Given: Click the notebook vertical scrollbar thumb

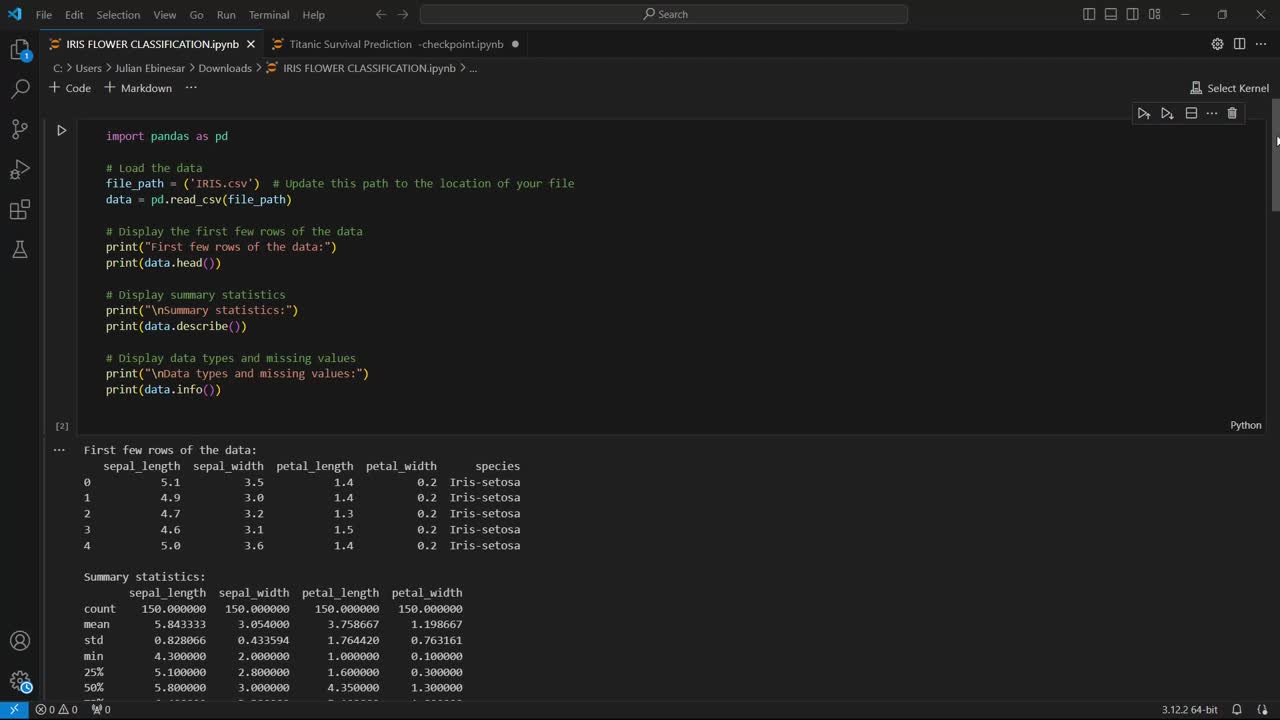Looking at the screenshot, I should coord(1275,155).
